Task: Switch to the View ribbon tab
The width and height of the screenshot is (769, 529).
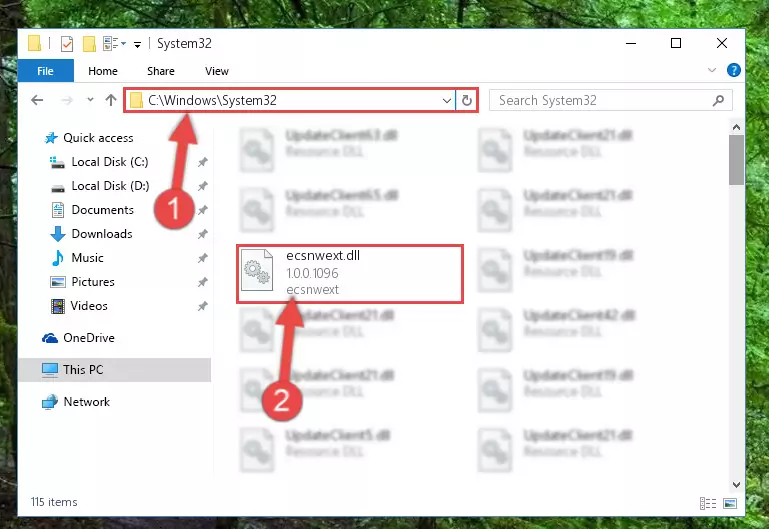Action: click(x=217, y=71)
